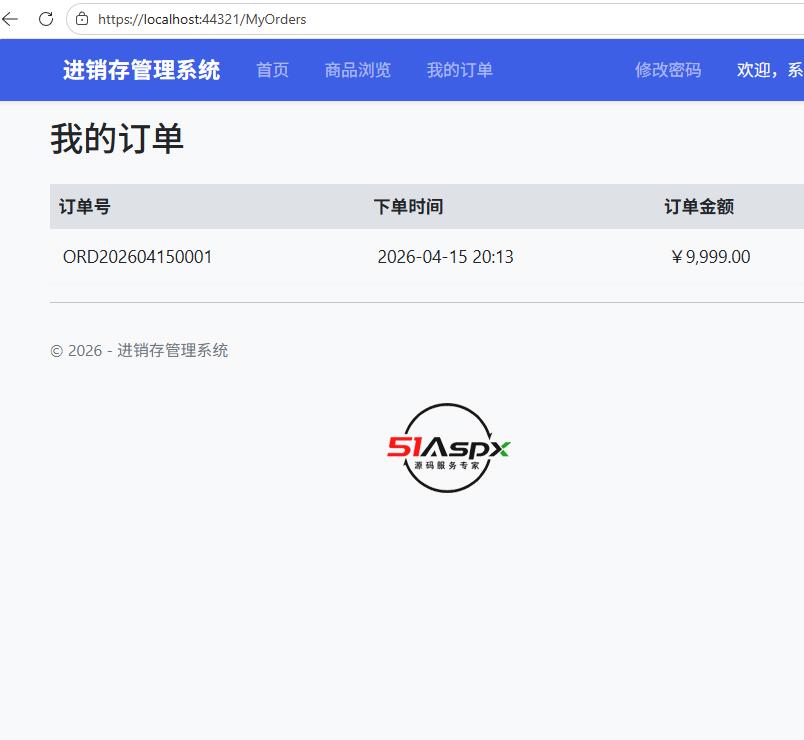Select order number ORD202604150001

point(137,256)
